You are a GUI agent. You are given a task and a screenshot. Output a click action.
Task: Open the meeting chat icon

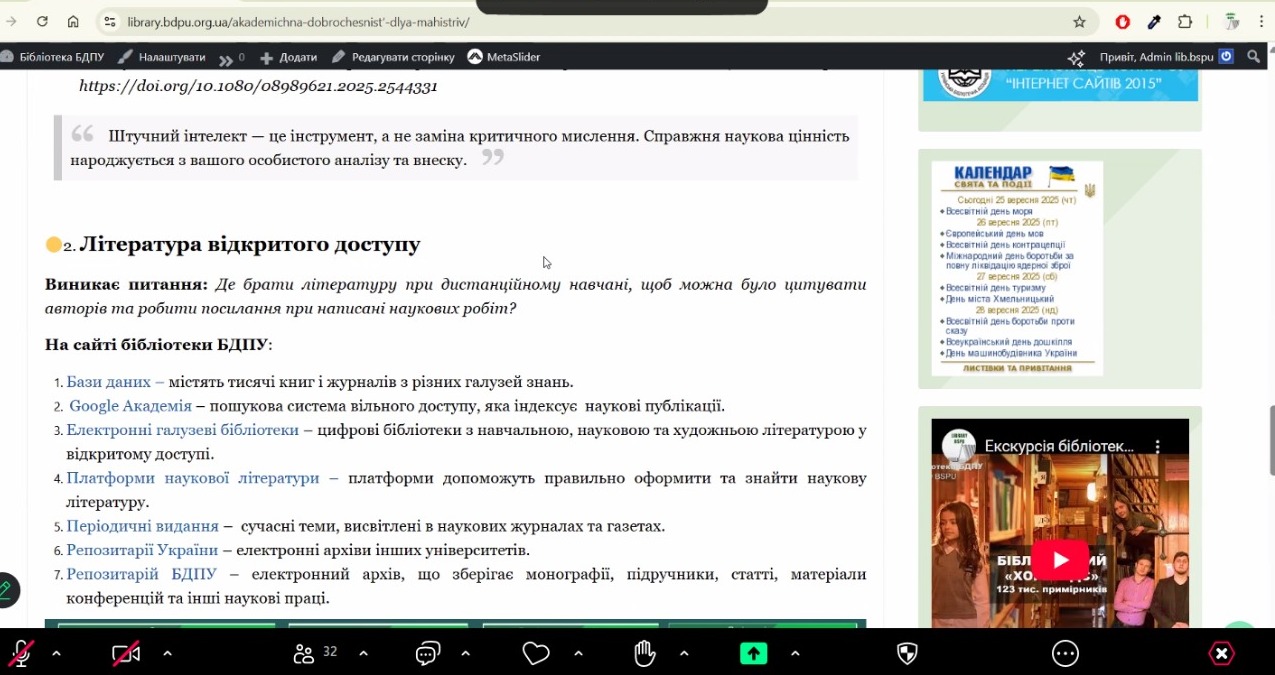(x=428, y=653)
